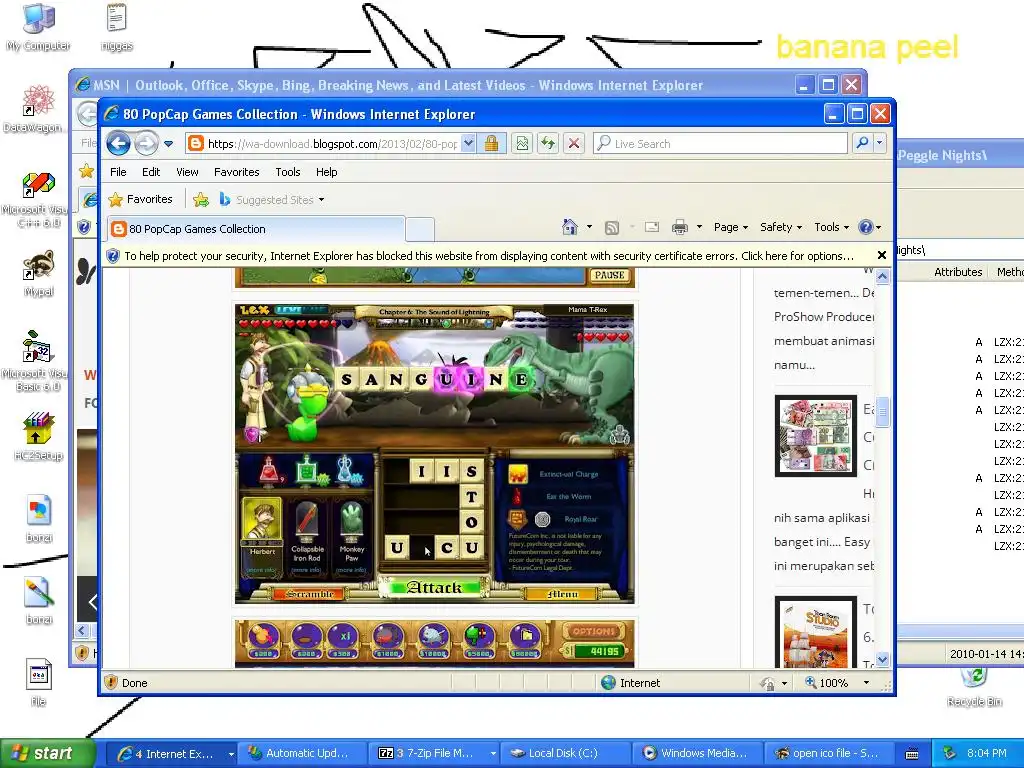Open the Help menu
The width and height of the screenshot is (1024, 768).
[327, 172]
